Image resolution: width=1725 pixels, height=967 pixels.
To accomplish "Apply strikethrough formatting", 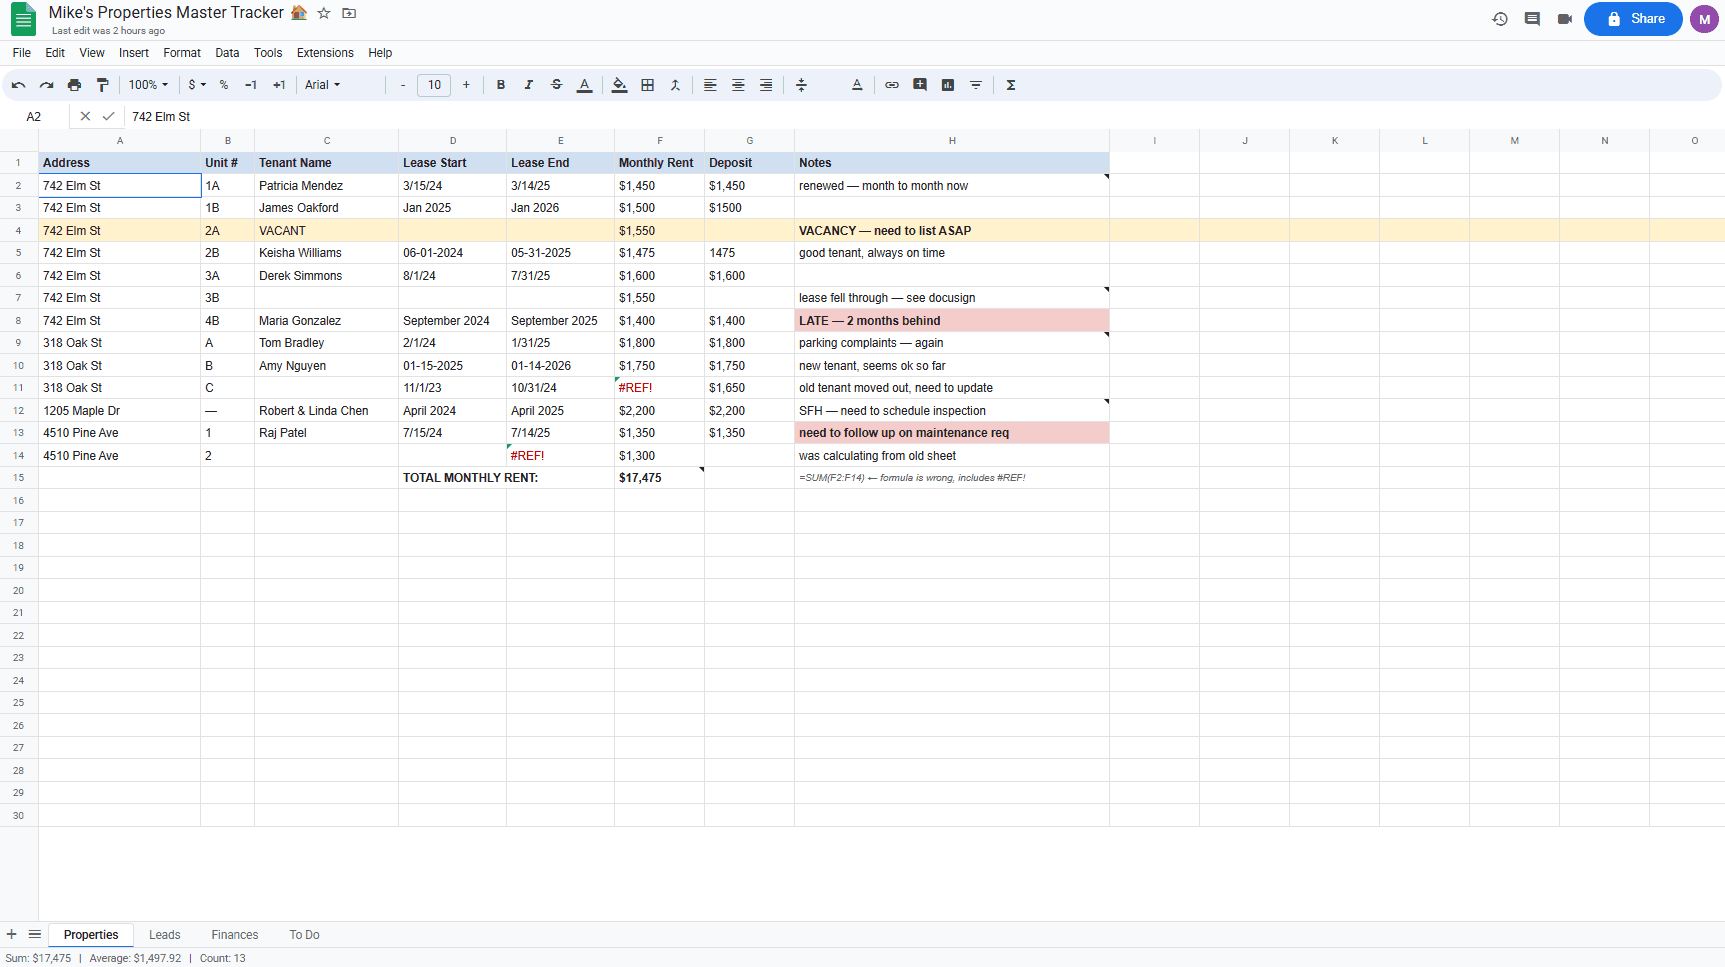I will 556,85.
